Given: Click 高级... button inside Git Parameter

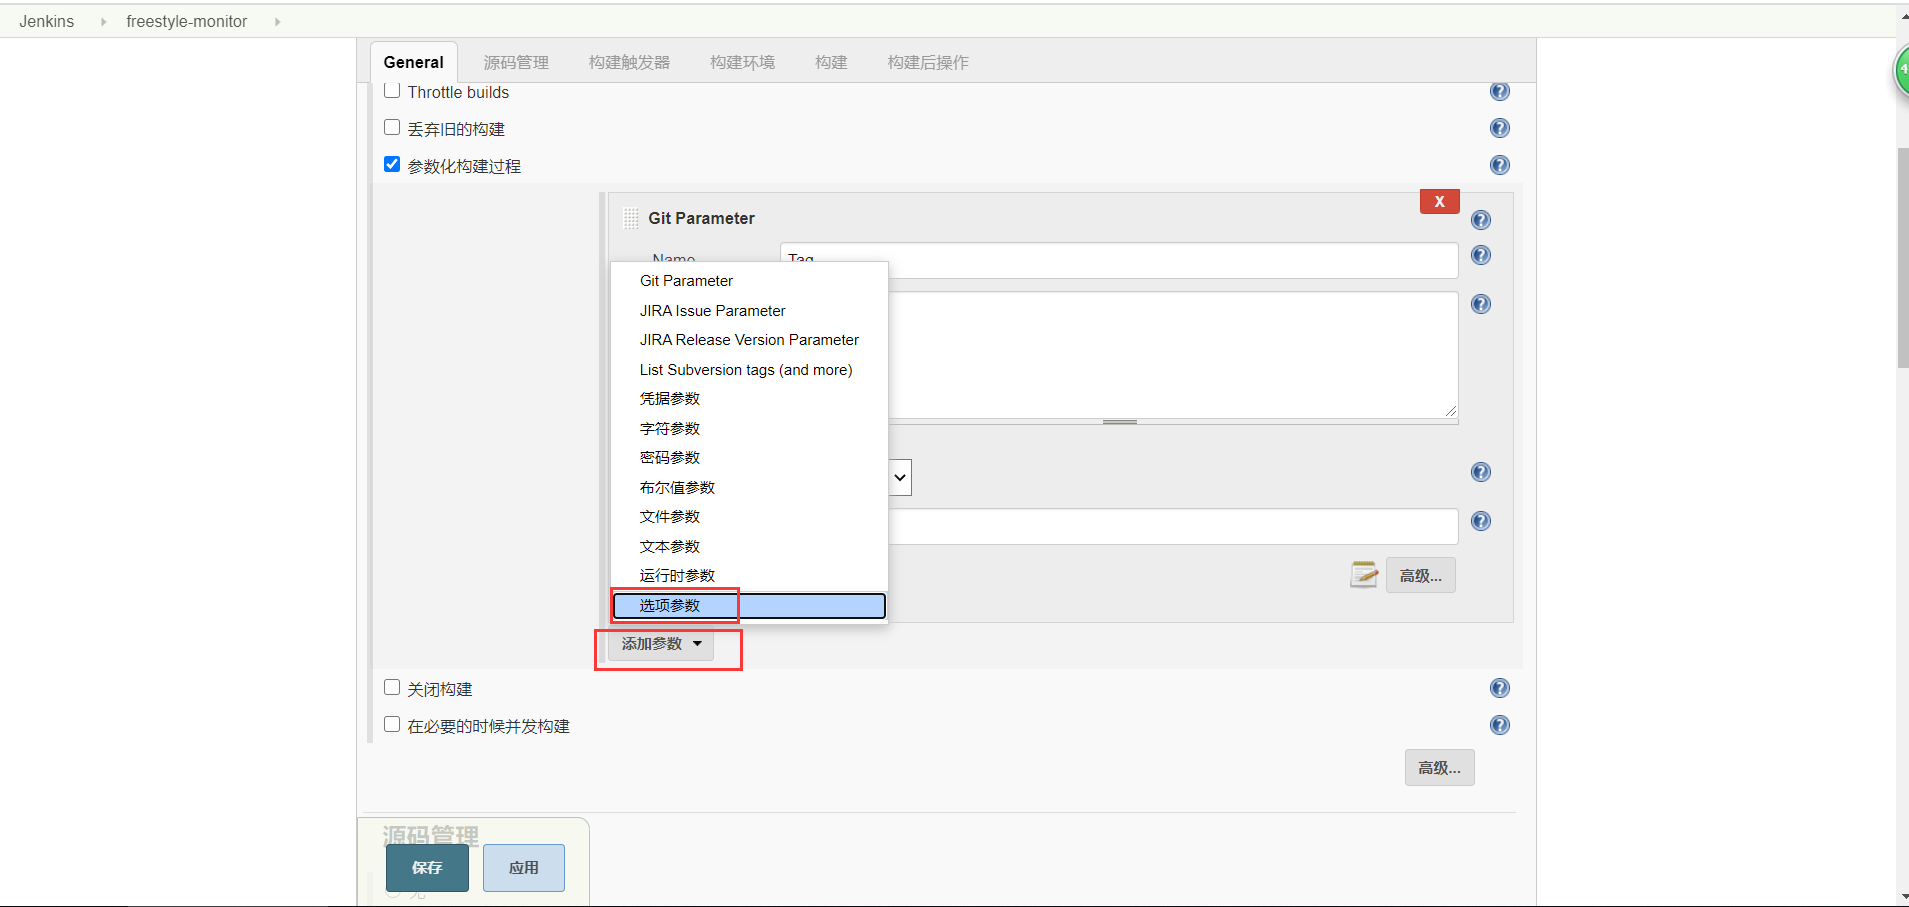Looking at the screenshot, I should [1420, 576].
